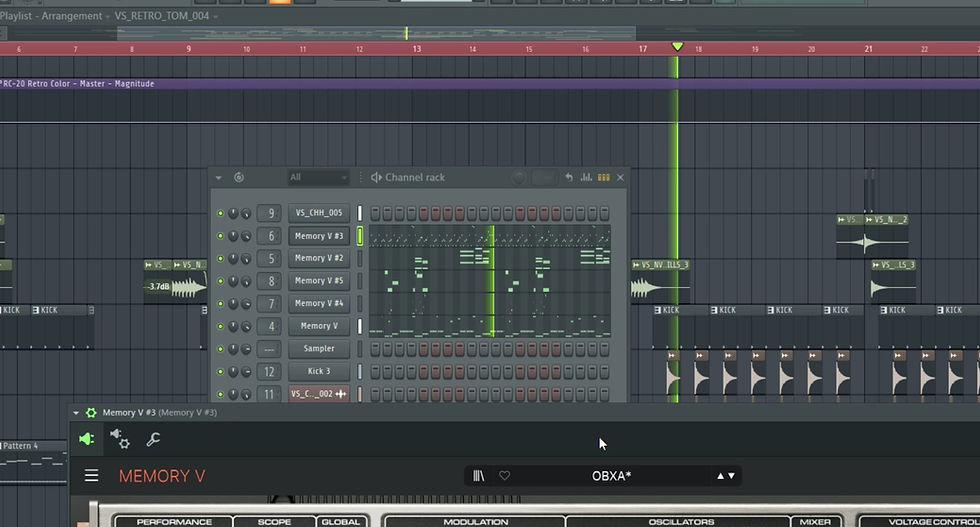Click the green plug icon in the Memory V #3 toolbar
Image resolution: width=980 pixels, height=527 pixels.
pos(87,439)
